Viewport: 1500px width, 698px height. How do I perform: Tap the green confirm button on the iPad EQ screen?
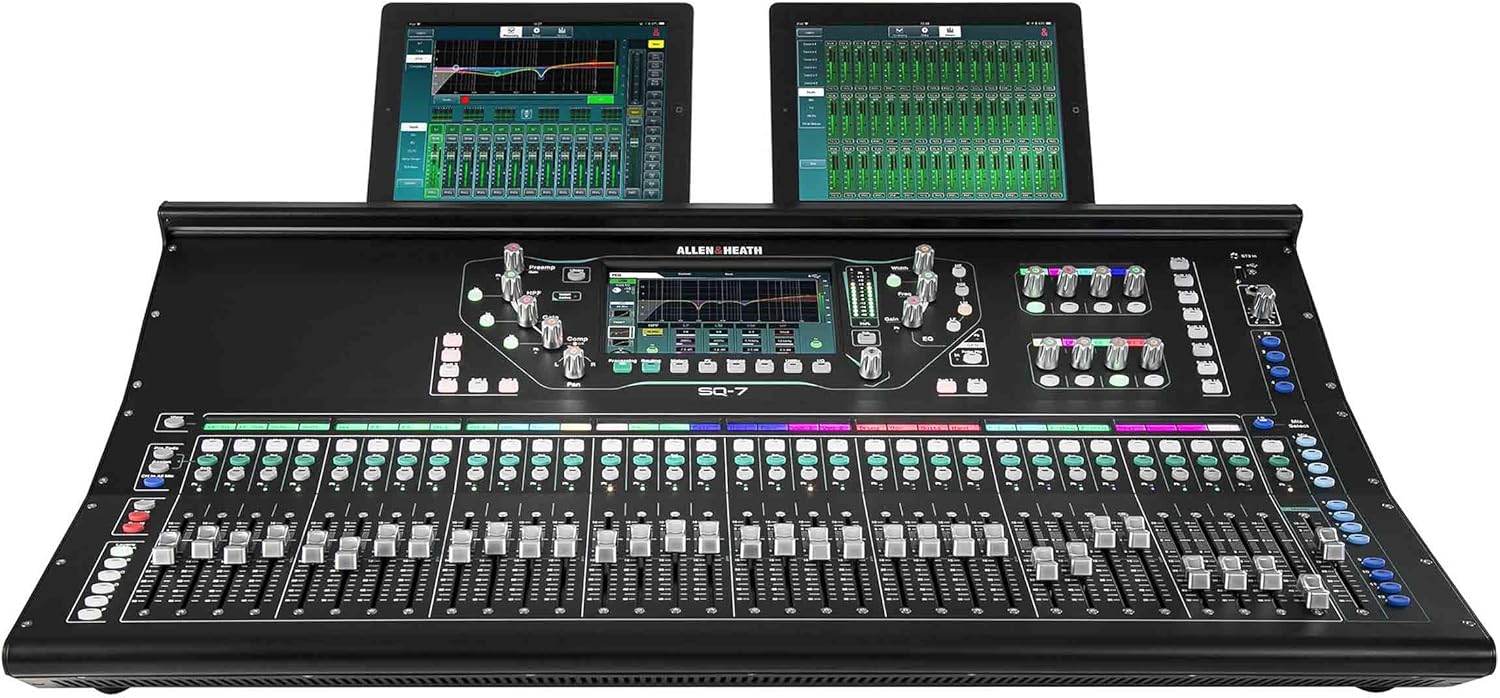tap(601, 98)
